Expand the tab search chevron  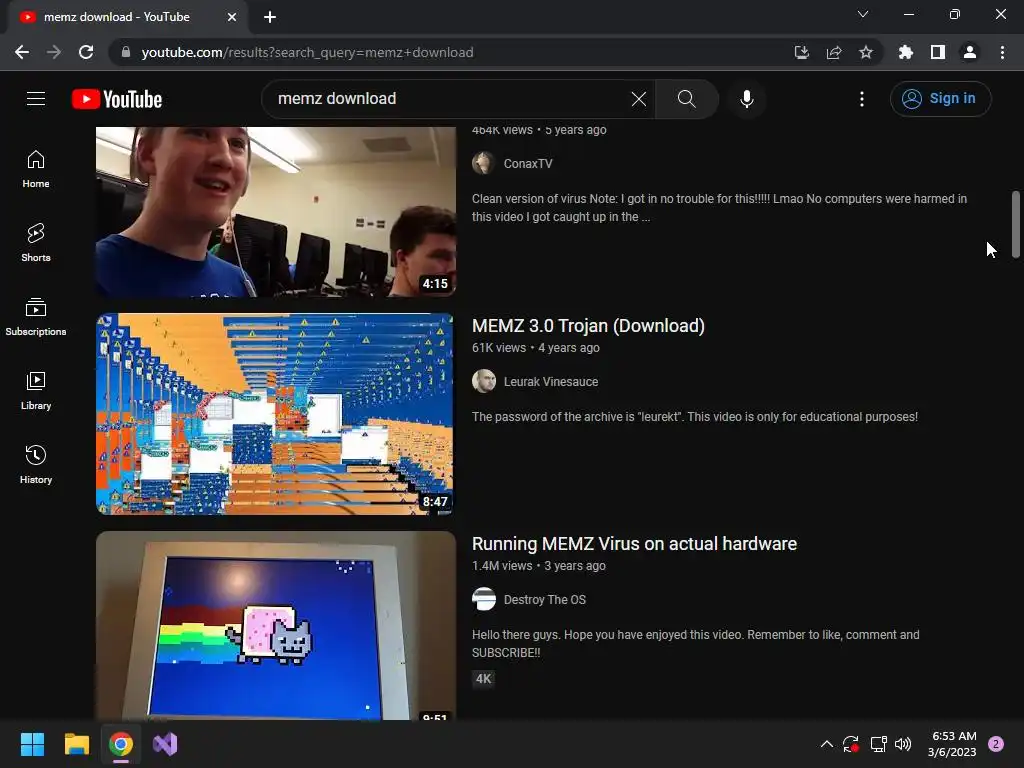tap(863, 14)
